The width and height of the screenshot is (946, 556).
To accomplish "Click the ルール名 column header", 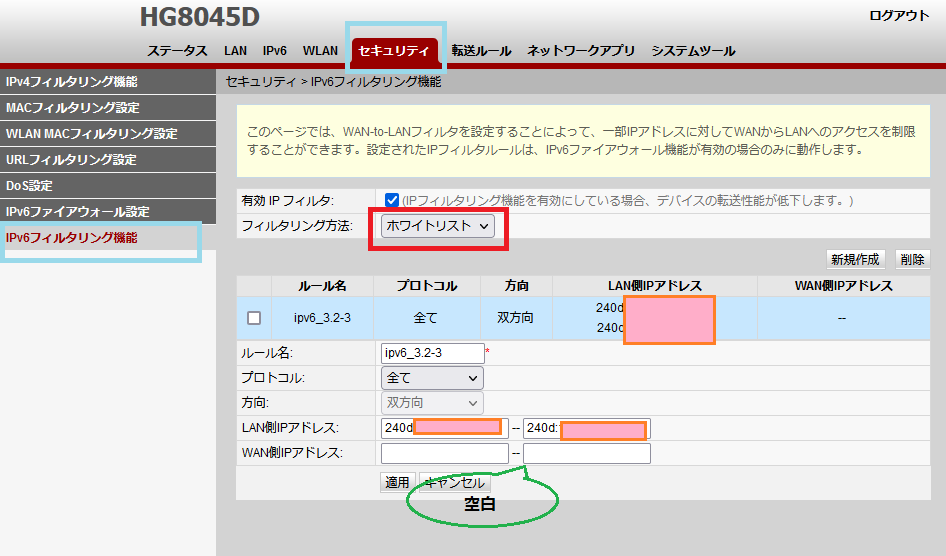I will pyautogui.click(x=322, y=286).
